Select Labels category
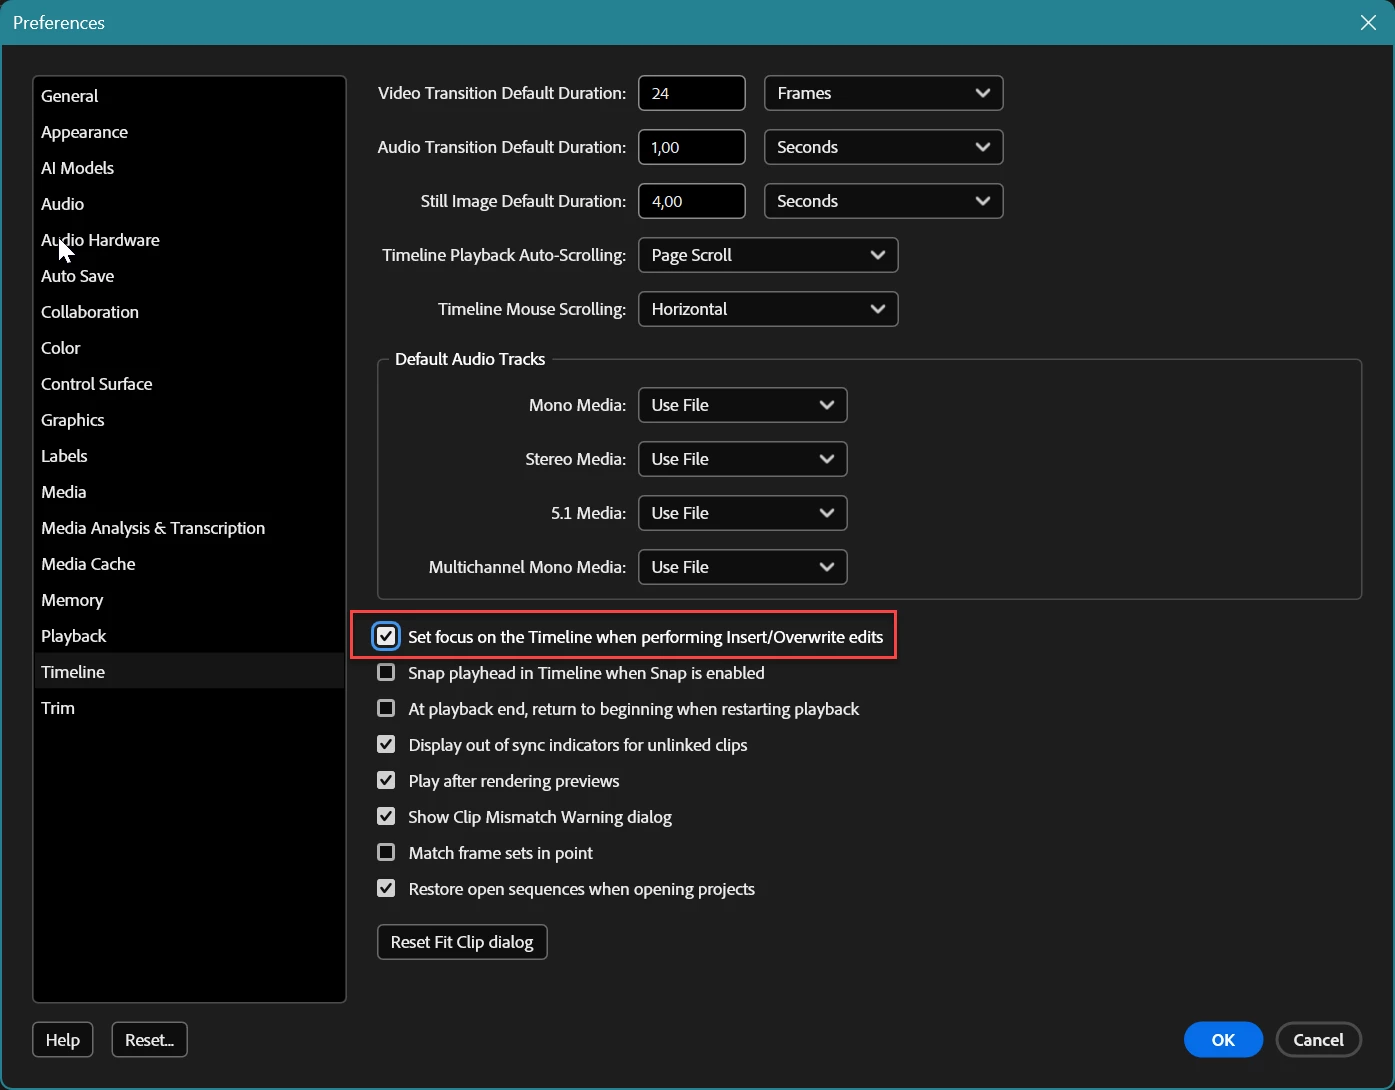Viewport: 1395px width, 1090px height. 189,456
